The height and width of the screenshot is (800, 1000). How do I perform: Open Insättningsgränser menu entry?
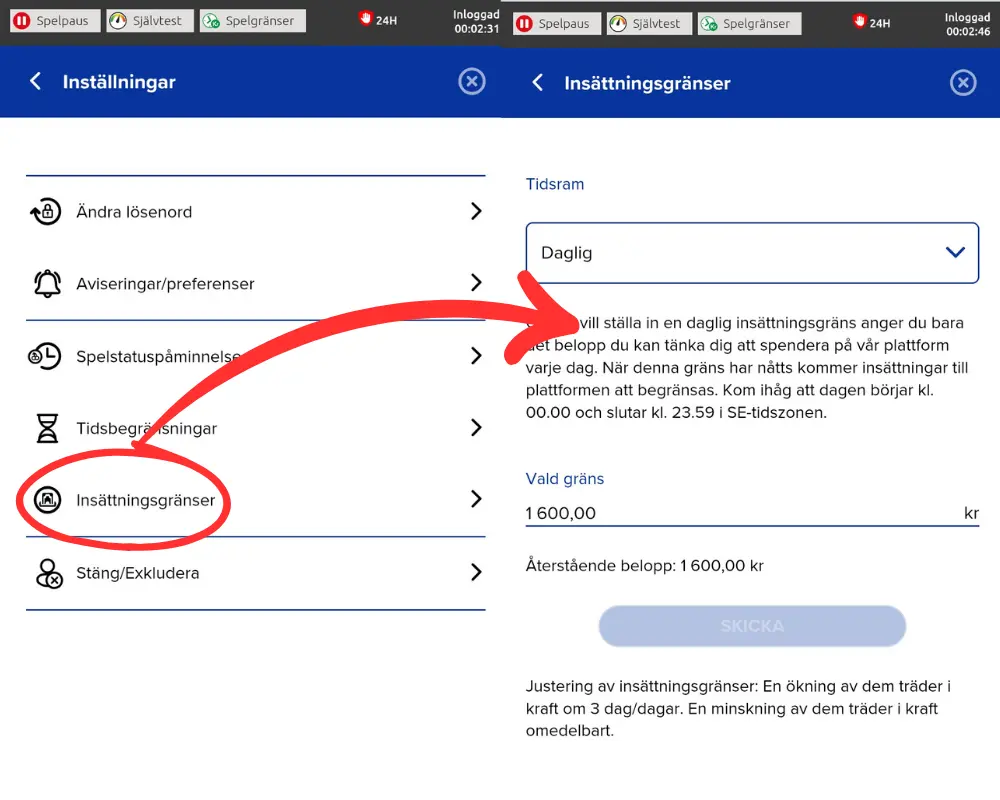pyautogui.click(x=256, y=500)
